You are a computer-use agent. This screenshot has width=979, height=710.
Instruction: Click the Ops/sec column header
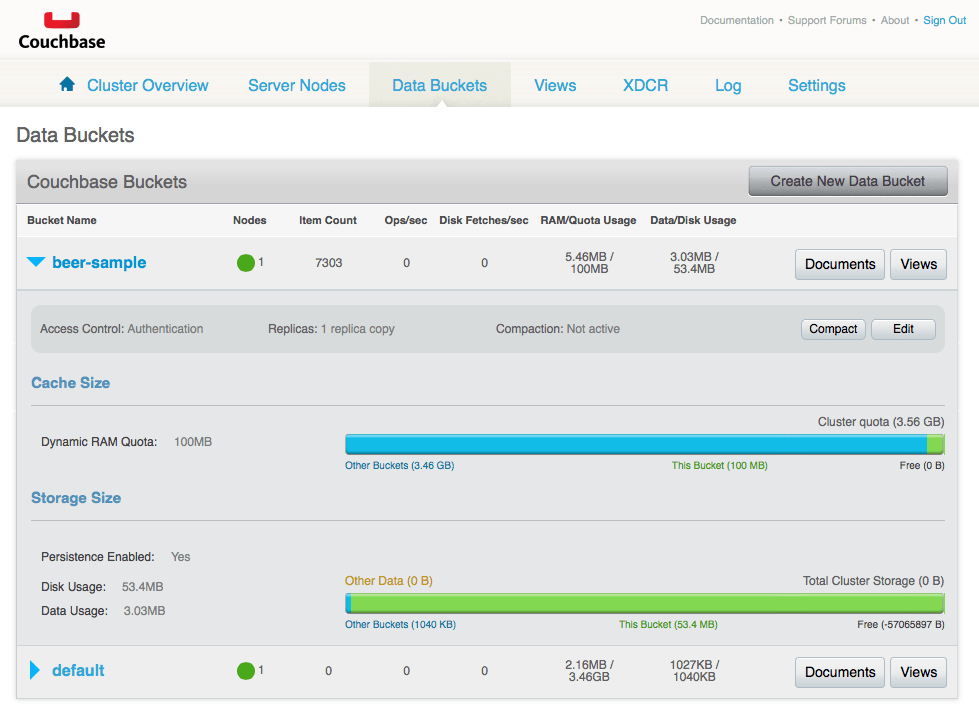406,220
